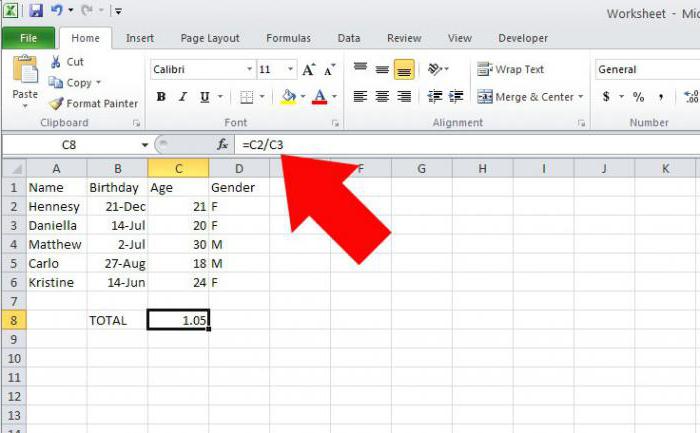Expand the Fill Color dropdown arrow
Viewport: 700px width, 433px height.
[303, 96]
